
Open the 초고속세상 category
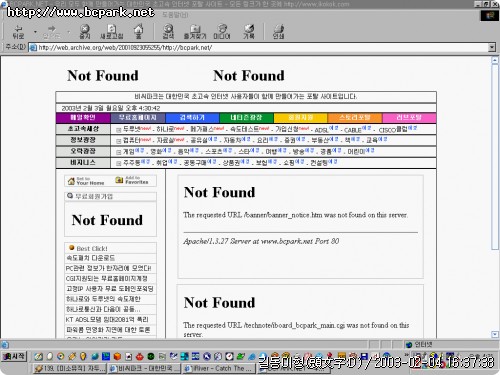point(83,129)
